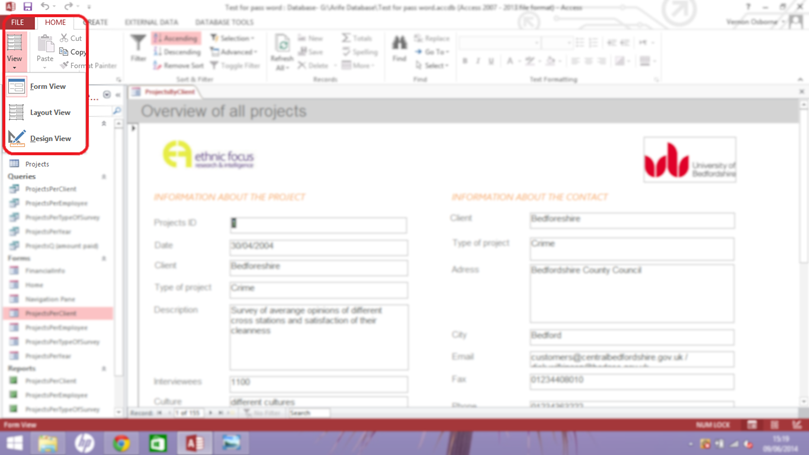Create a New record
The height and width of the screenshot is (455, 809).
(x=311, y=38)
